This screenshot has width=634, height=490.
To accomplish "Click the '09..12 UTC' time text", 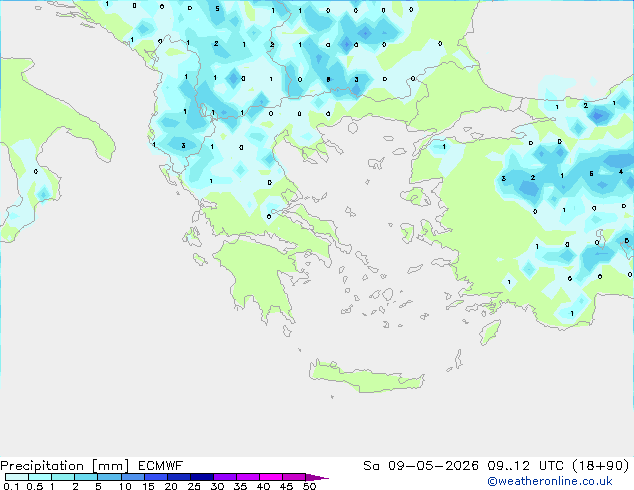I will pyautogui.click(x=525, y=466).
